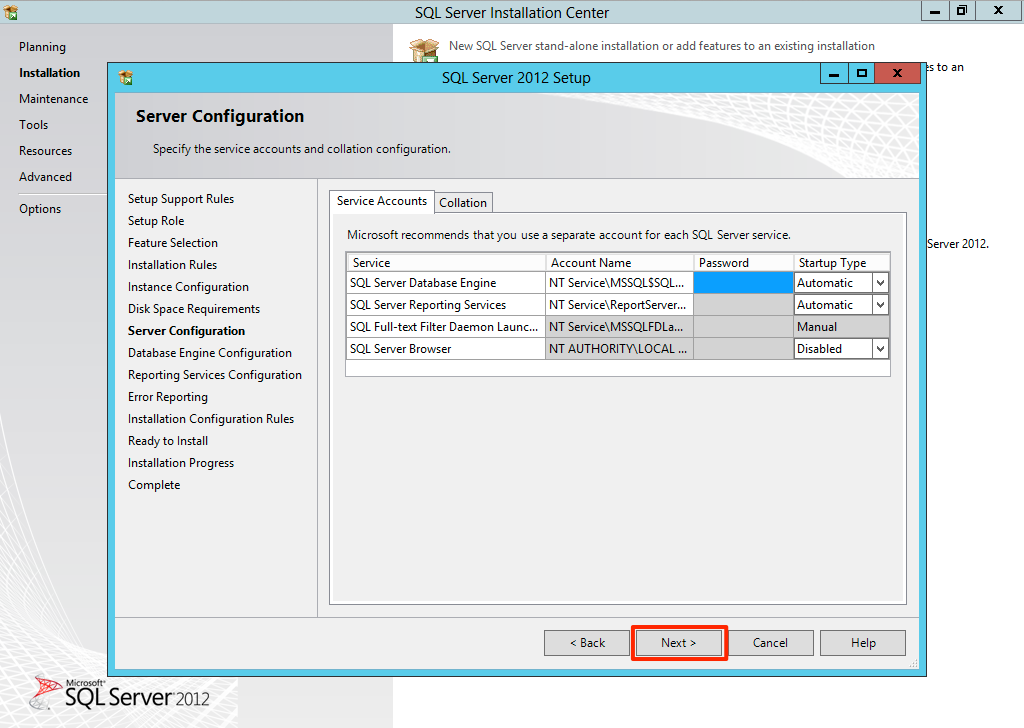Close the SQL Server Installation Center window
Image resolution: width=1024 pixels, height=728 pixels.
998,11
